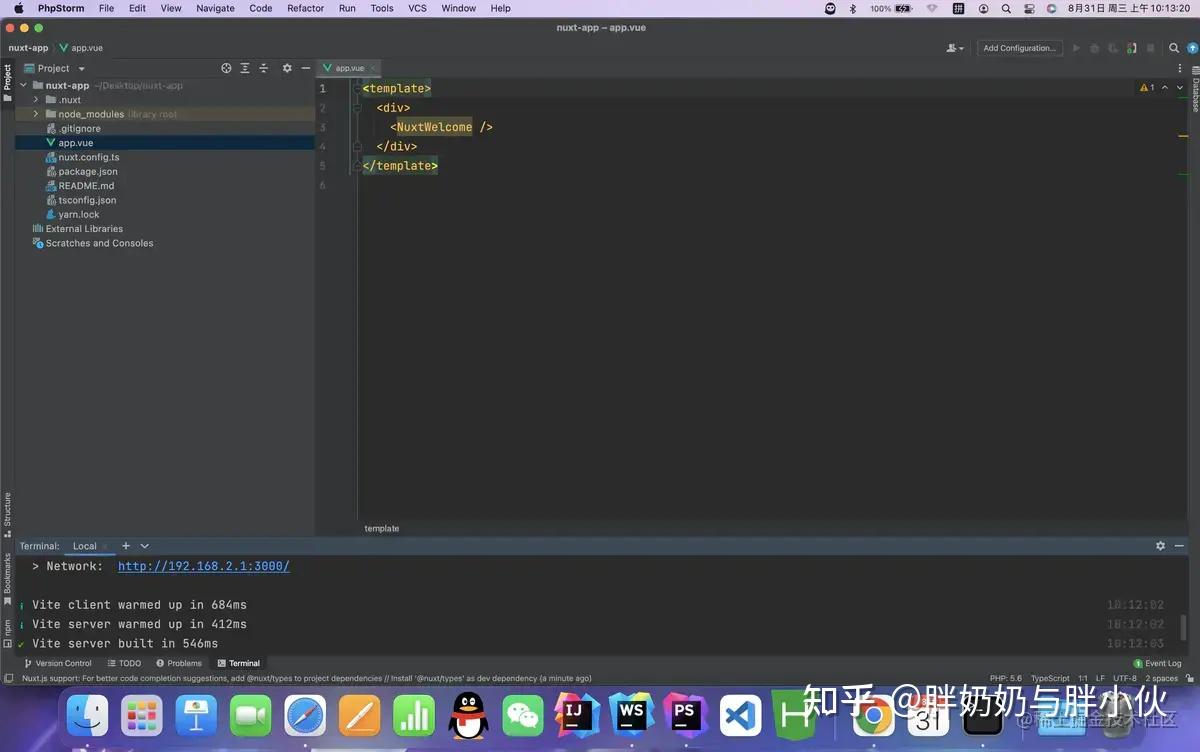Expand the .nuxt folder in project tree
Screen dimensions: 1200x752
pos(36,100)
